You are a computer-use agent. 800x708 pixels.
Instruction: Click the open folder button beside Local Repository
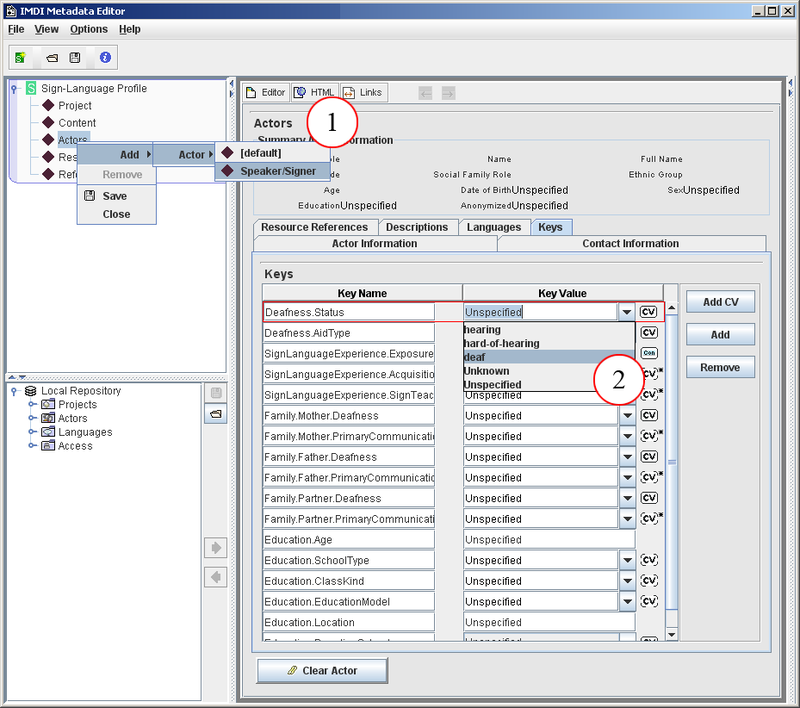(215, 414)
